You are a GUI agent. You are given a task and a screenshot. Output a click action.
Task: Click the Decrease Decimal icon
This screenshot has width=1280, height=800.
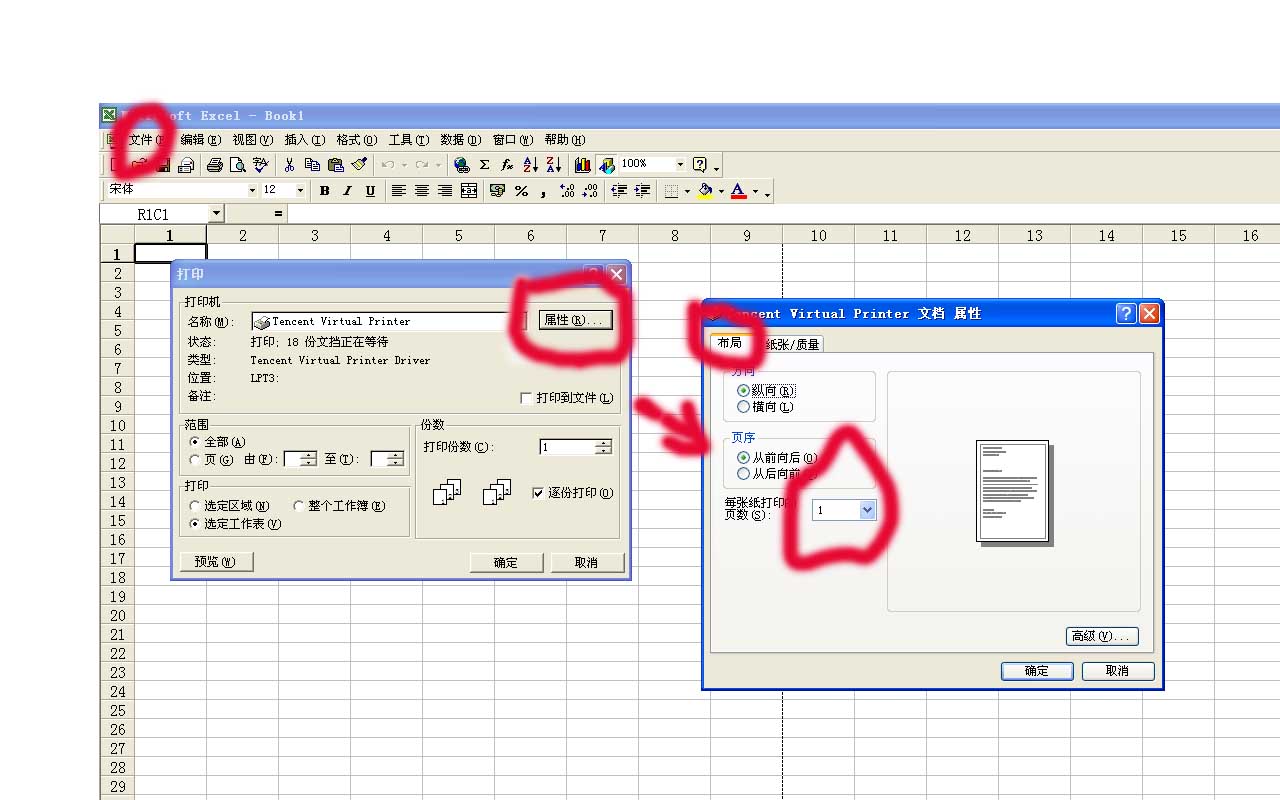[x=590, y=191]
